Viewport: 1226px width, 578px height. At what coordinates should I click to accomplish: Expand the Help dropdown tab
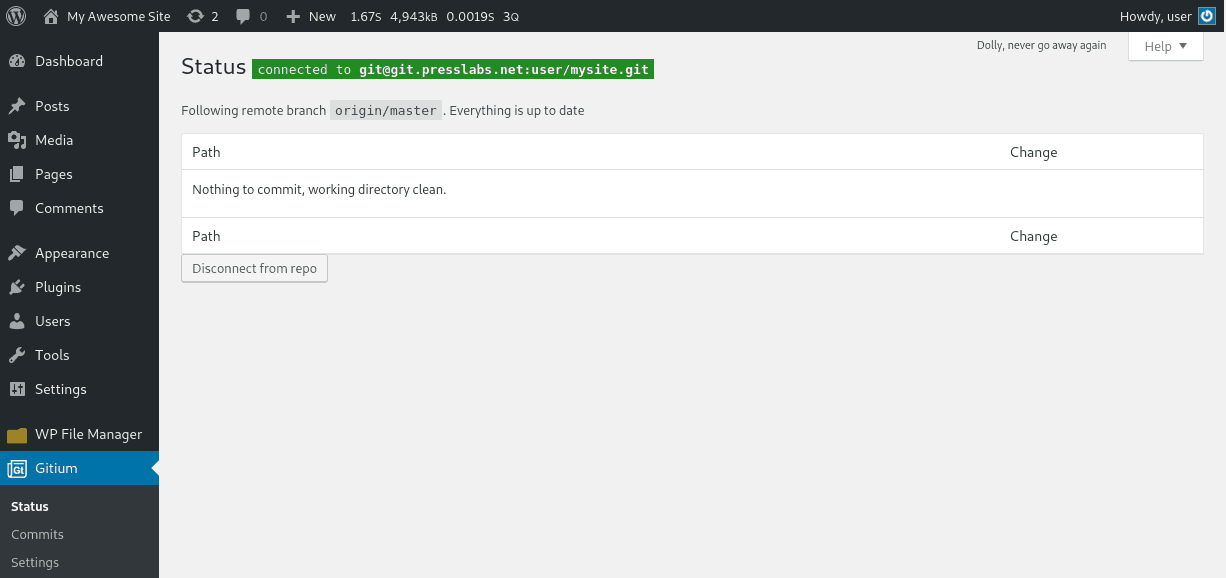[1166, 46]
